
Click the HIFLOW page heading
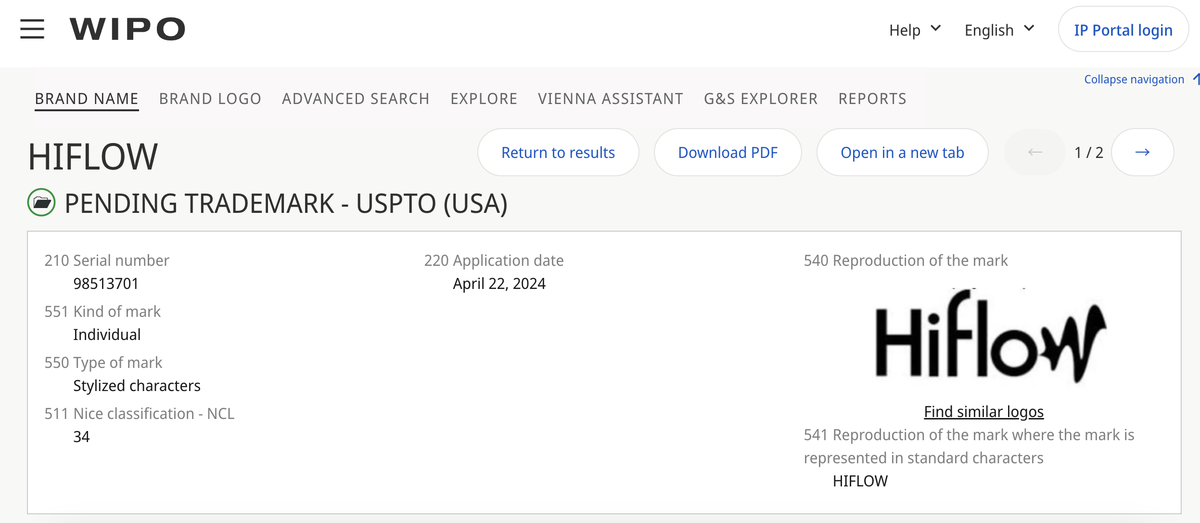coord(93,156)
